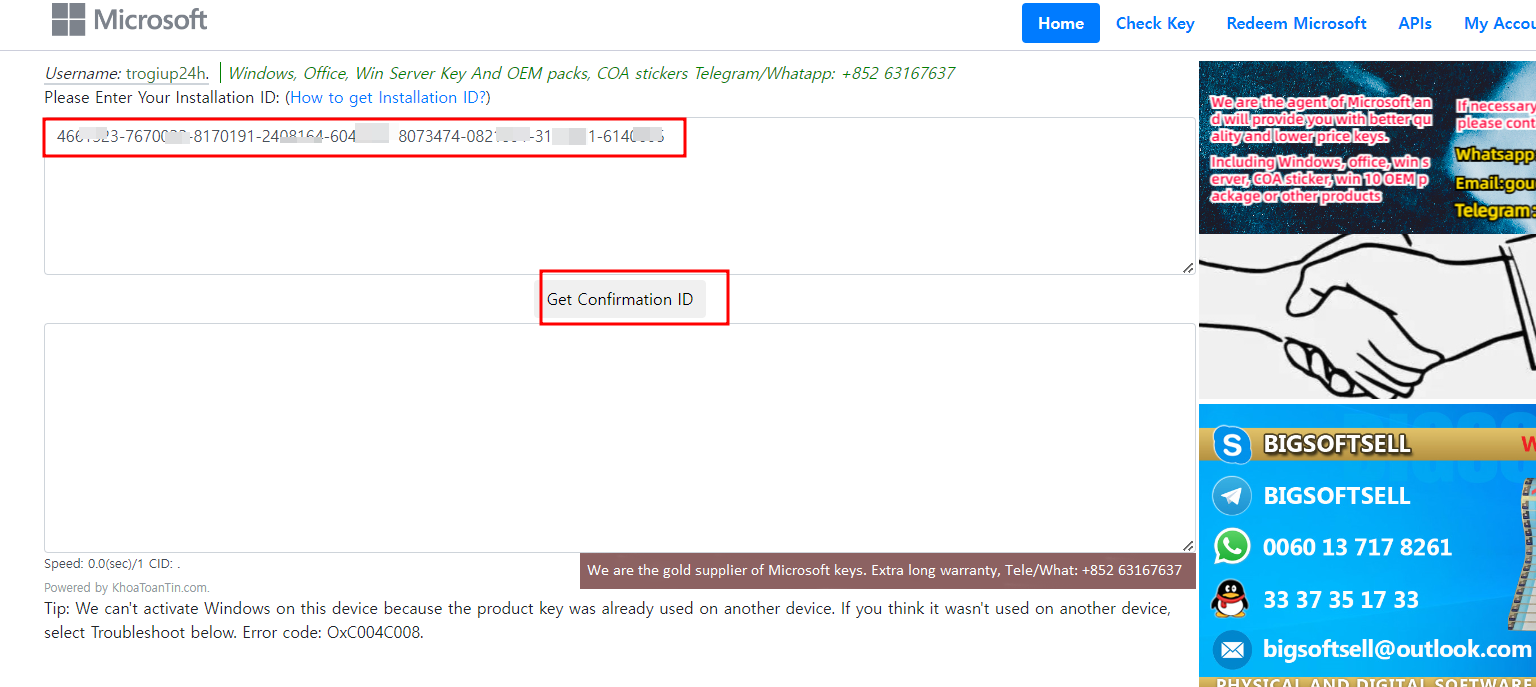Open the APIs nav link
This screenshot has height=687, width=1536.
1415,23
